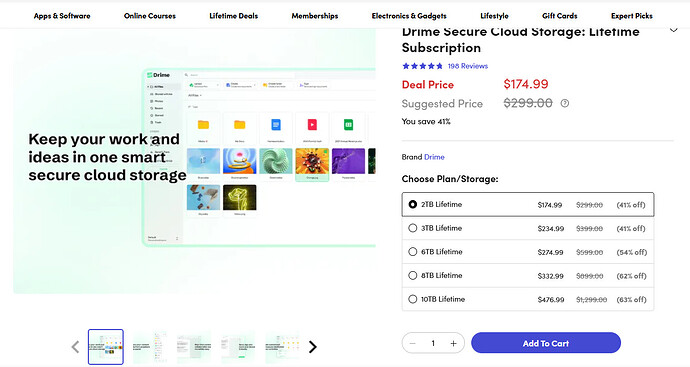Image resolution: width=690 pixels, height=367 pixels.
Task: Collapse the product title chevron
Action: [x=673, y=30]
